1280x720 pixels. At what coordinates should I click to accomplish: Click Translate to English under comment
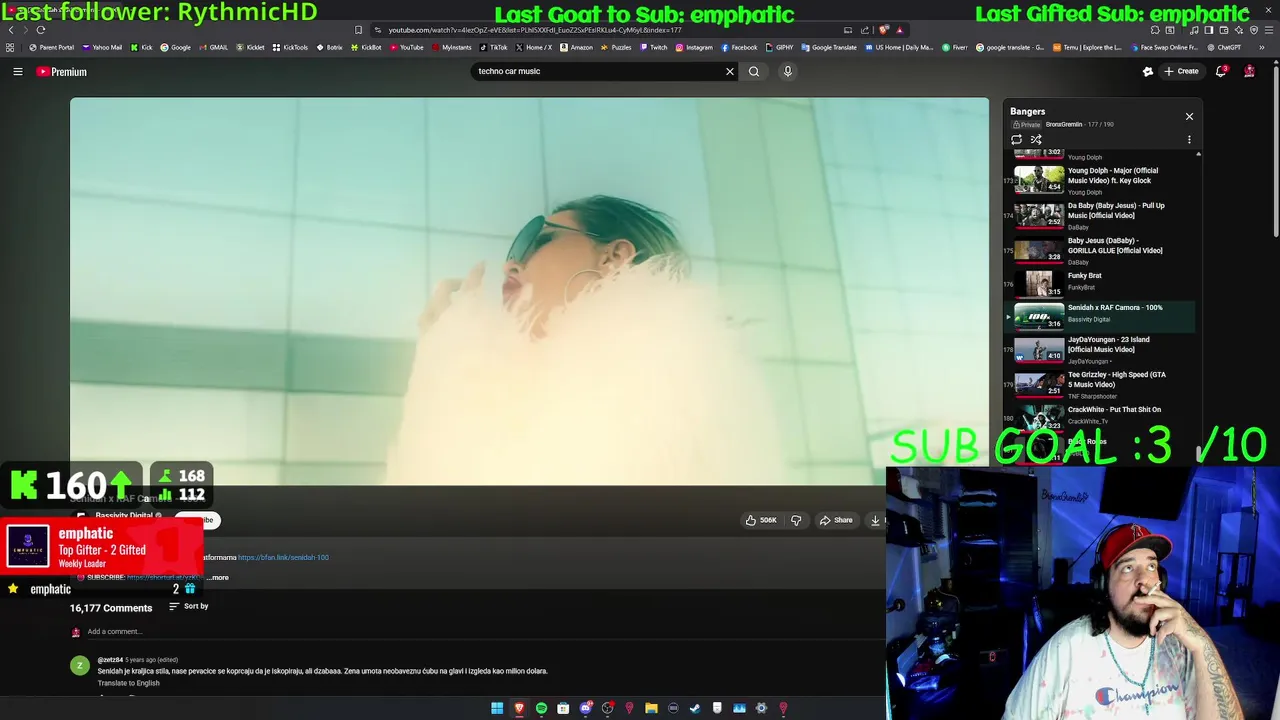128,683
